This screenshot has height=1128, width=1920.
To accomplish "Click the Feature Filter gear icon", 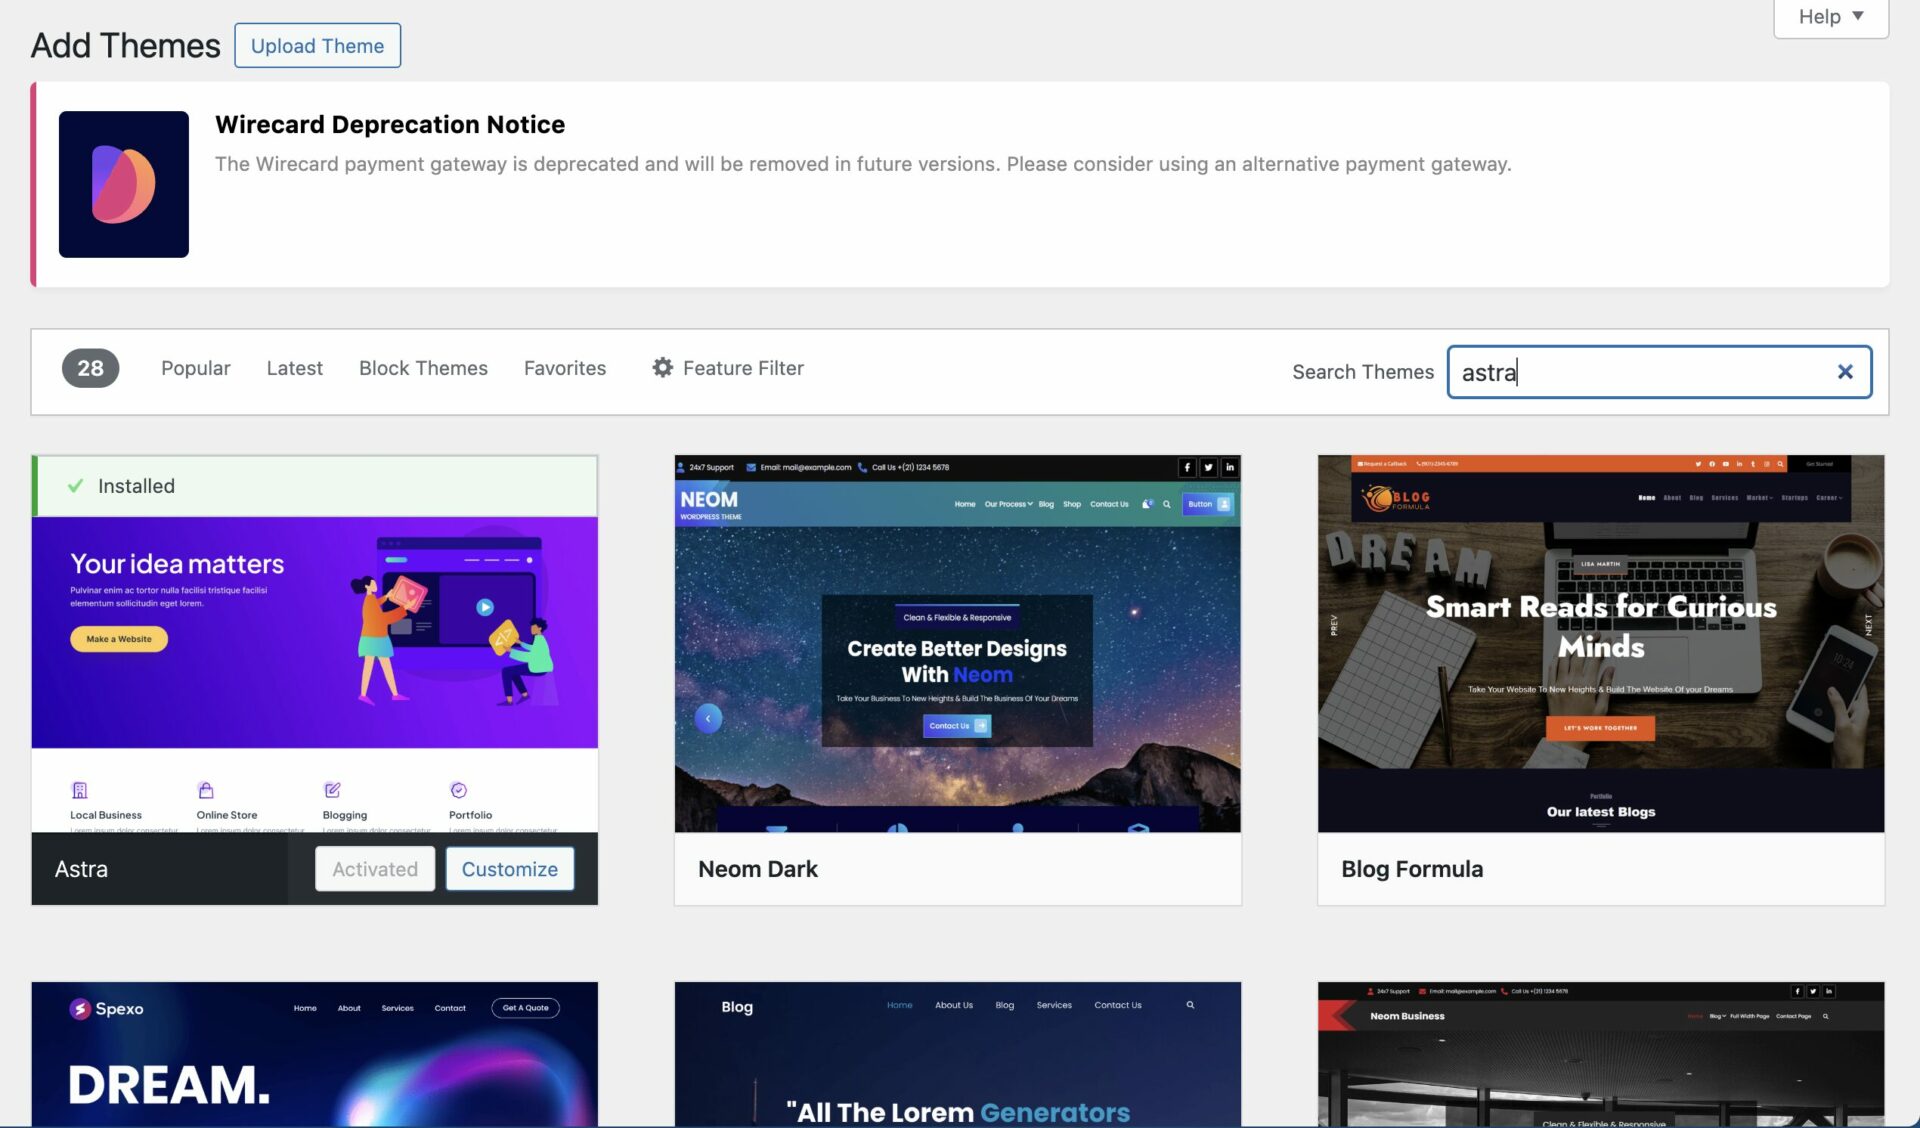I will coord(662,368).
